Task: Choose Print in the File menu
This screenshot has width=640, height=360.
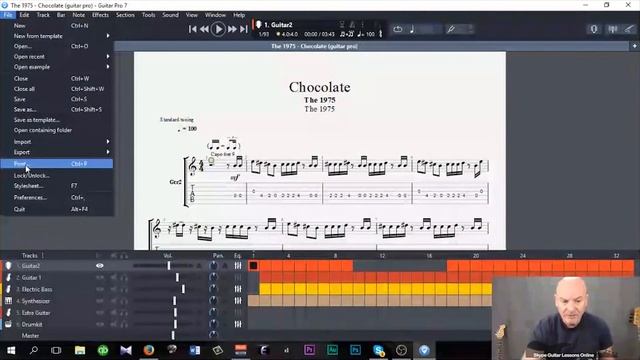Action: (x=57, y=164)
